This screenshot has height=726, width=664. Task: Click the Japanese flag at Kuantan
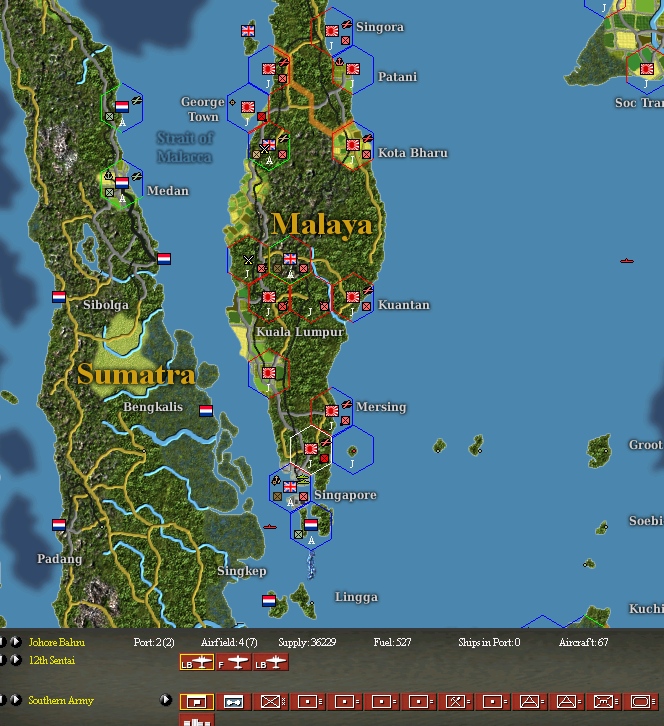click(x=353, y=297)
